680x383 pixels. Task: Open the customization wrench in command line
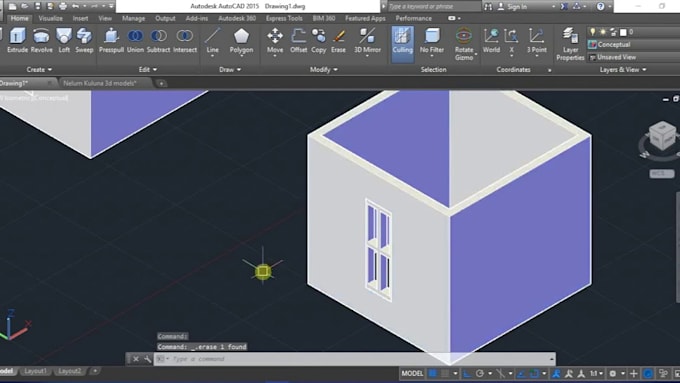tap(147, 359)
